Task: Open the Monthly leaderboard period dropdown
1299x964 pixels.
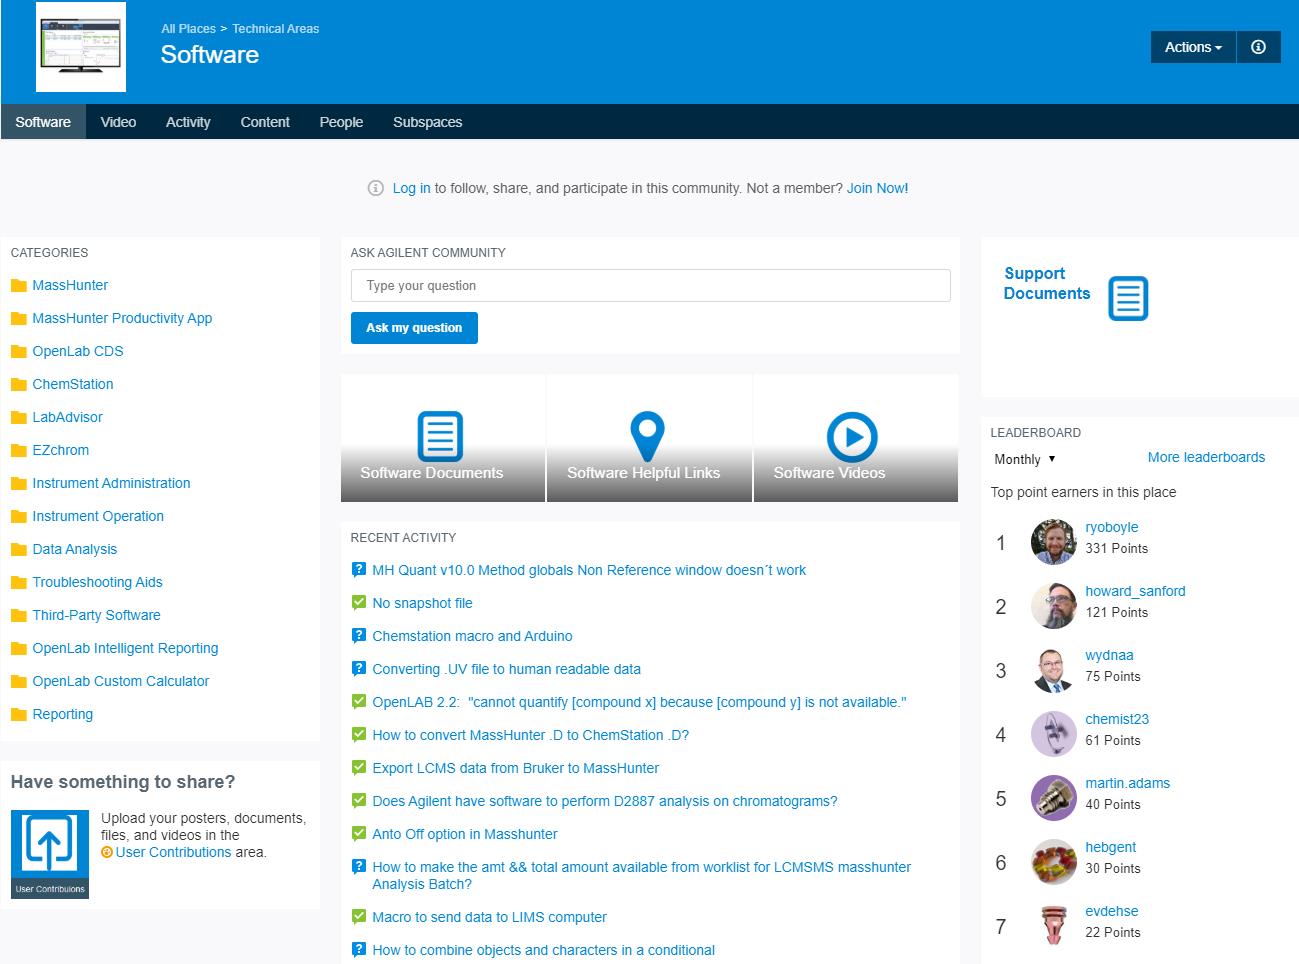Action: (1025, 459)
